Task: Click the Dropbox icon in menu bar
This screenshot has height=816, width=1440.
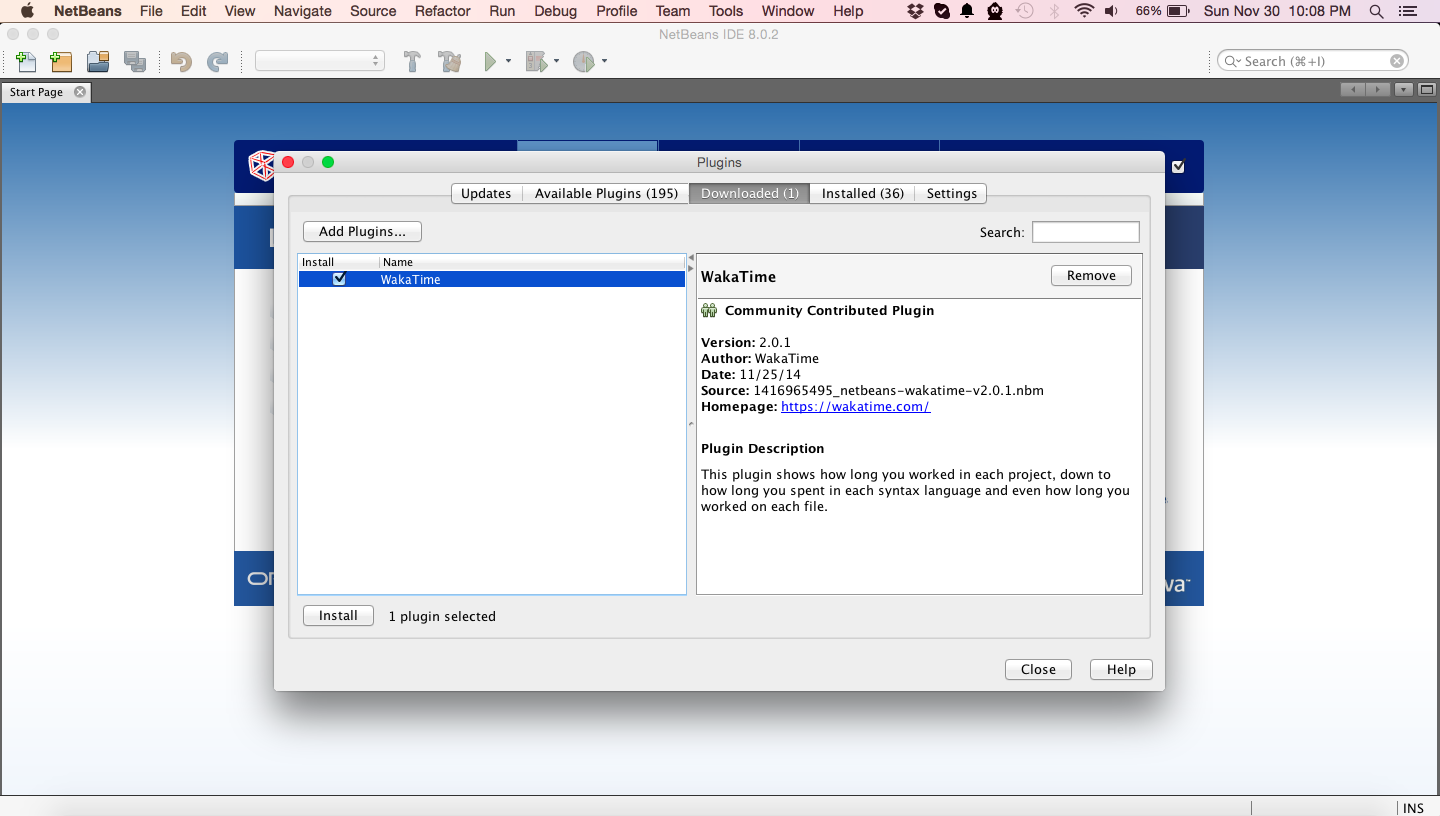Action: [x=916, y=11]
